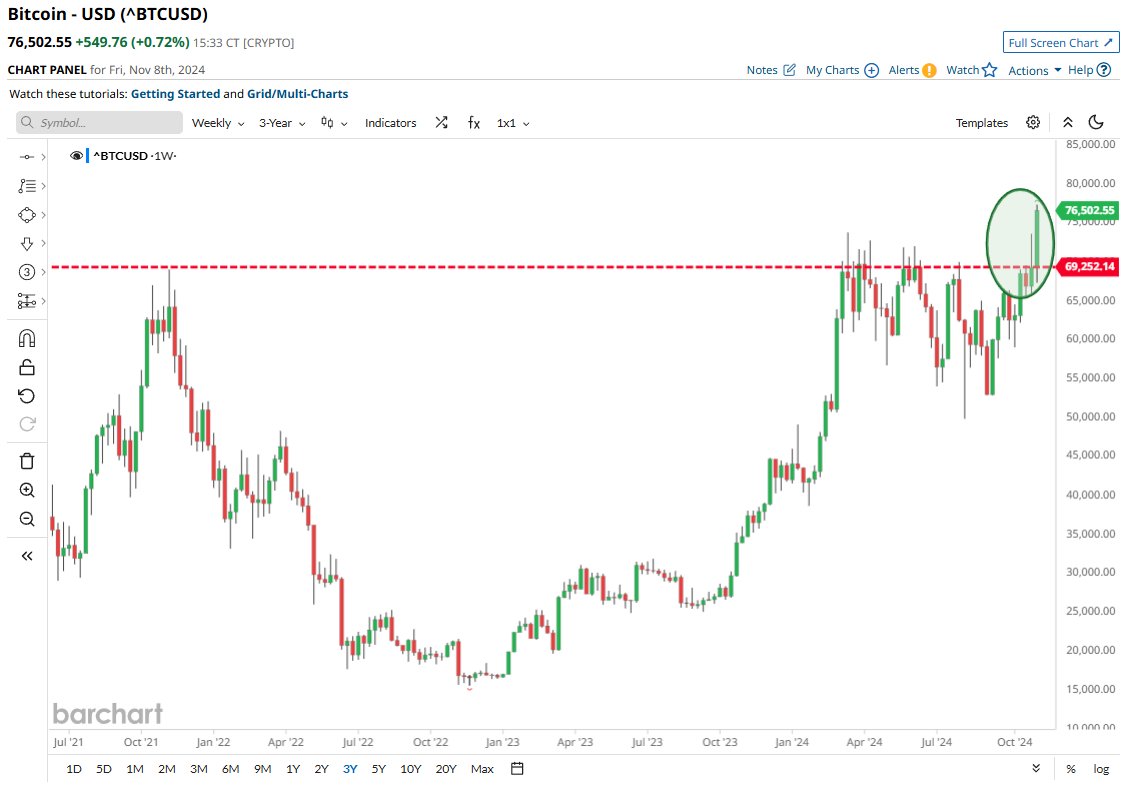The width and height of the screenshot is (1129, 791).
Task: Select the 2M range
Action: coord(166,769)
